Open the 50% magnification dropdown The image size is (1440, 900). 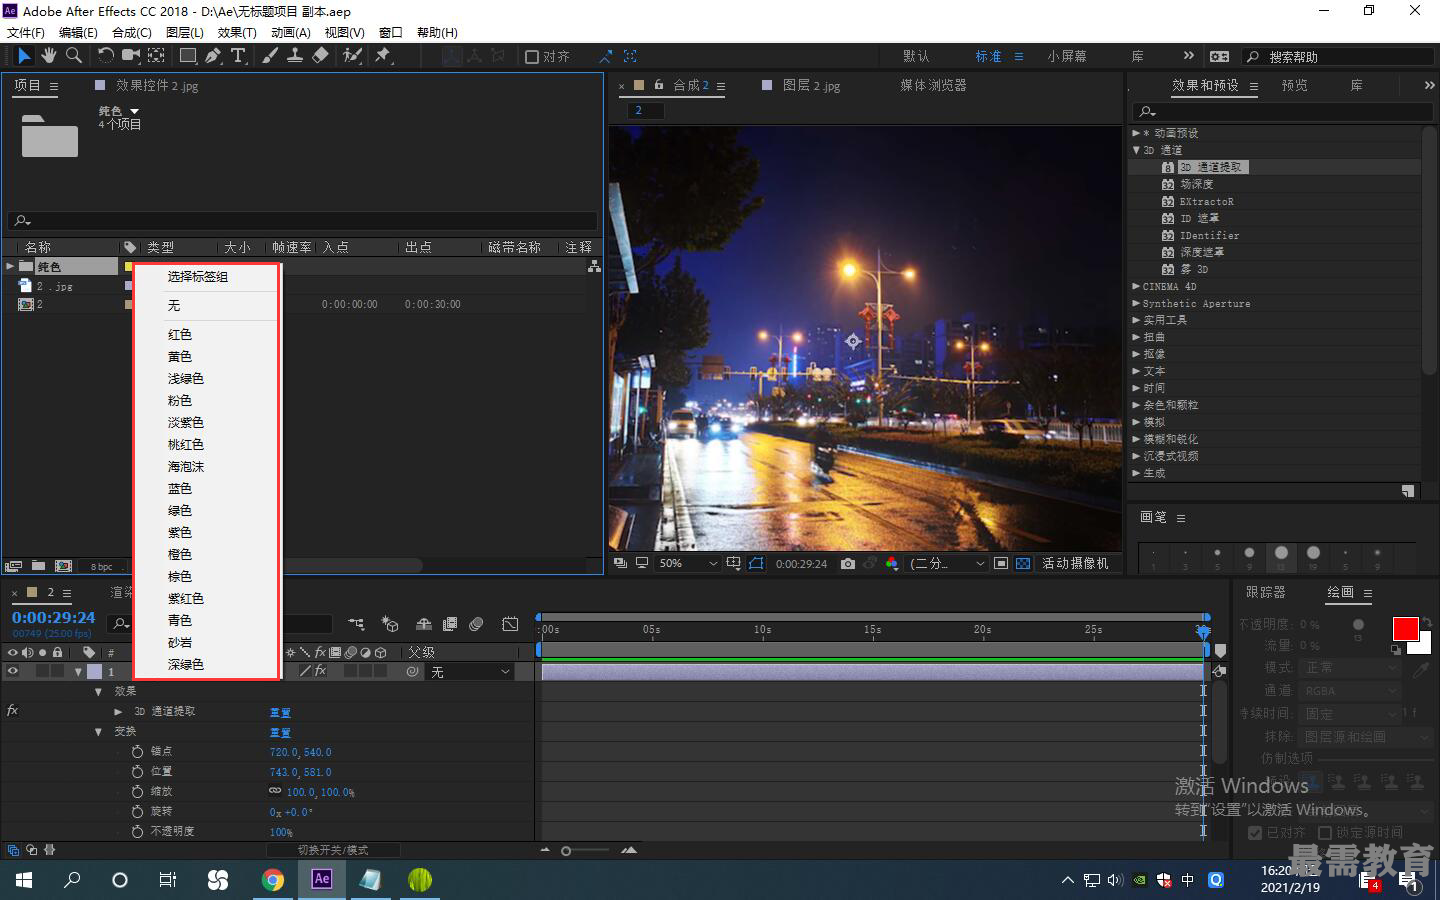(x=688, y=564)
